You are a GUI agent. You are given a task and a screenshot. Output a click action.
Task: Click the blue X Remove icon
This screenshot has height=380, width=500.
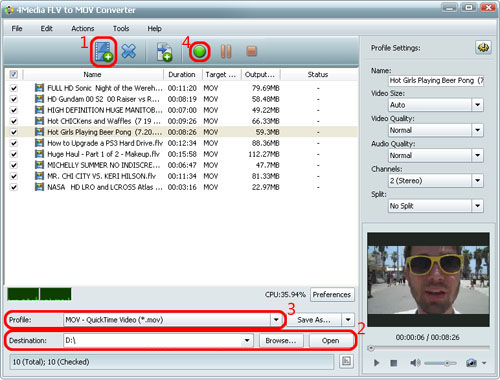[129, 51]
